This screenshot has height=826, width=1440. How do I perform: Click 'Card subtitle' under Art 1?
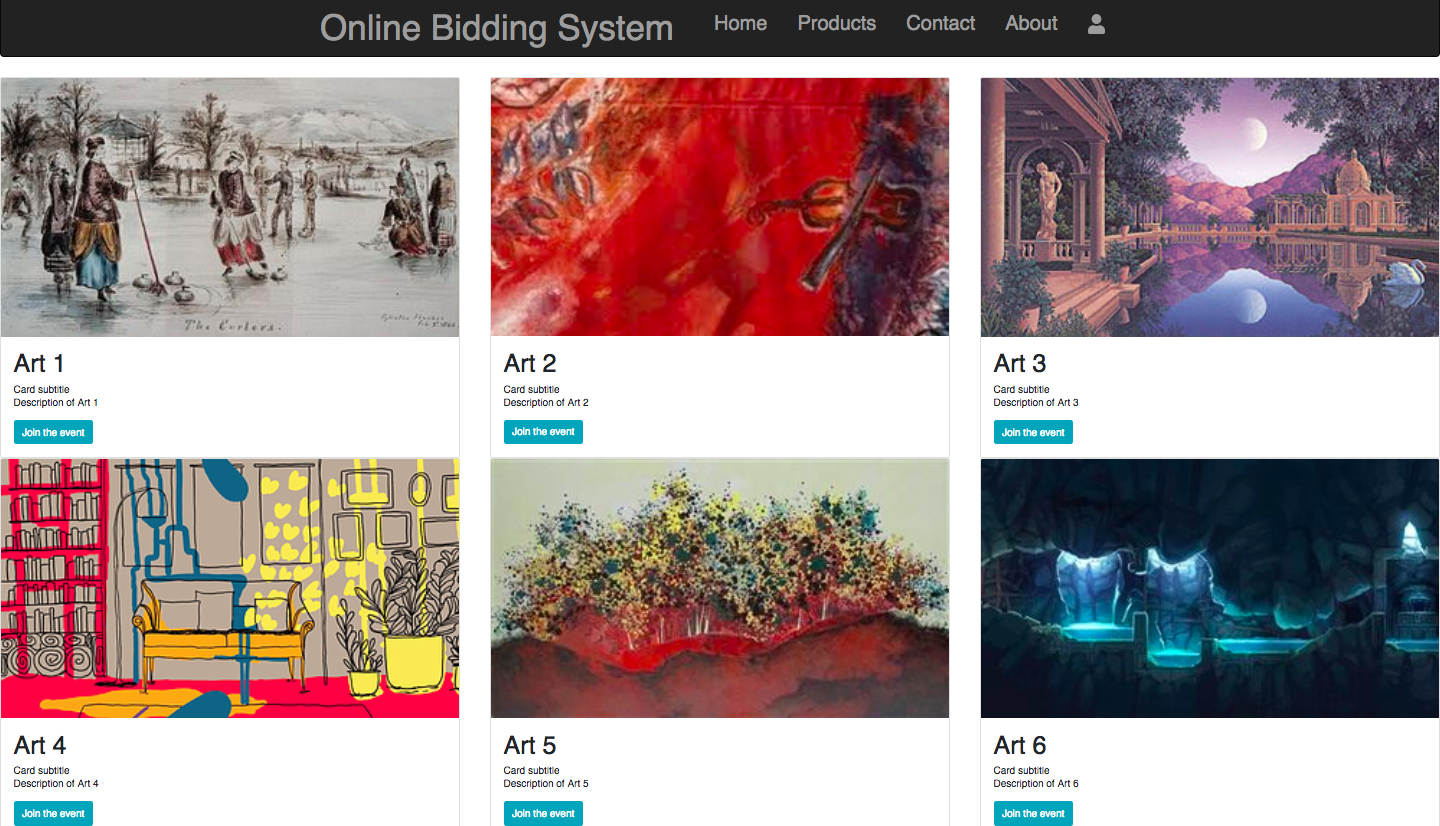click(x=42, y=390)
